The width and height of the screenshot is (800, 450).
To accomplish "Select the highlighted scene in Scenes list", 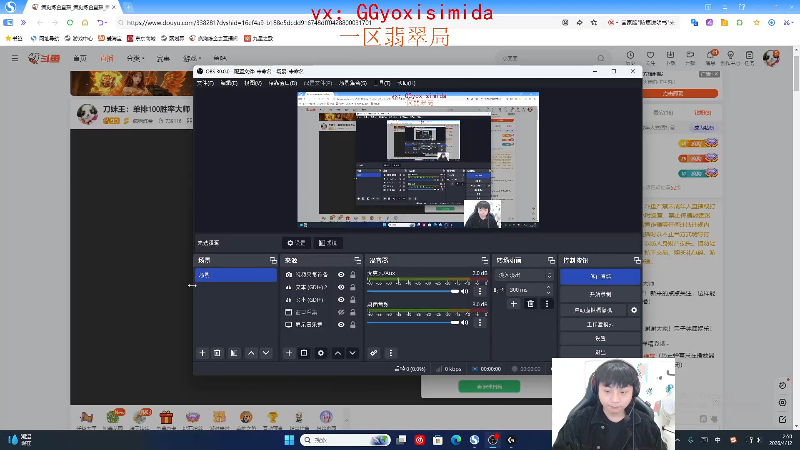I will click(236, 275).
